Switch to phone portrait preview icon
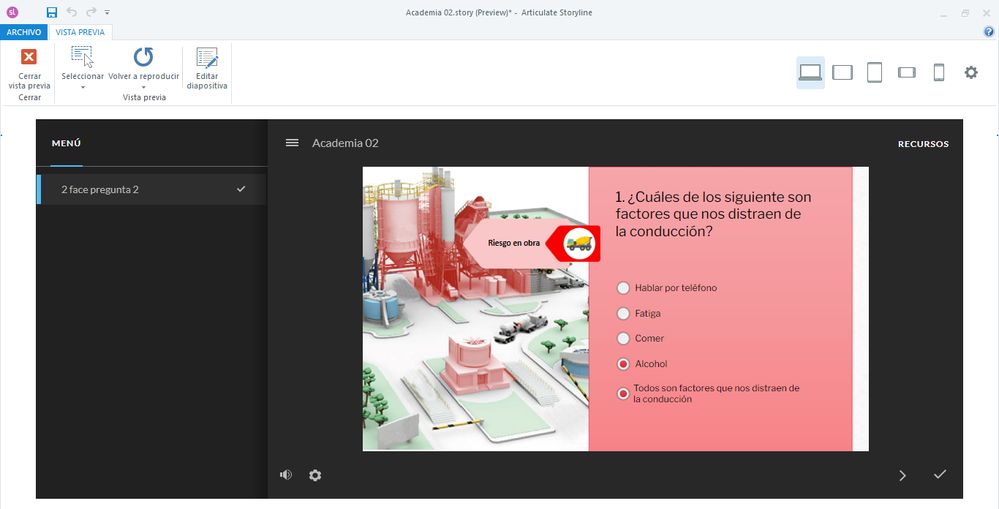The height and width of the screenshot is (509, 999). (938, 72)
